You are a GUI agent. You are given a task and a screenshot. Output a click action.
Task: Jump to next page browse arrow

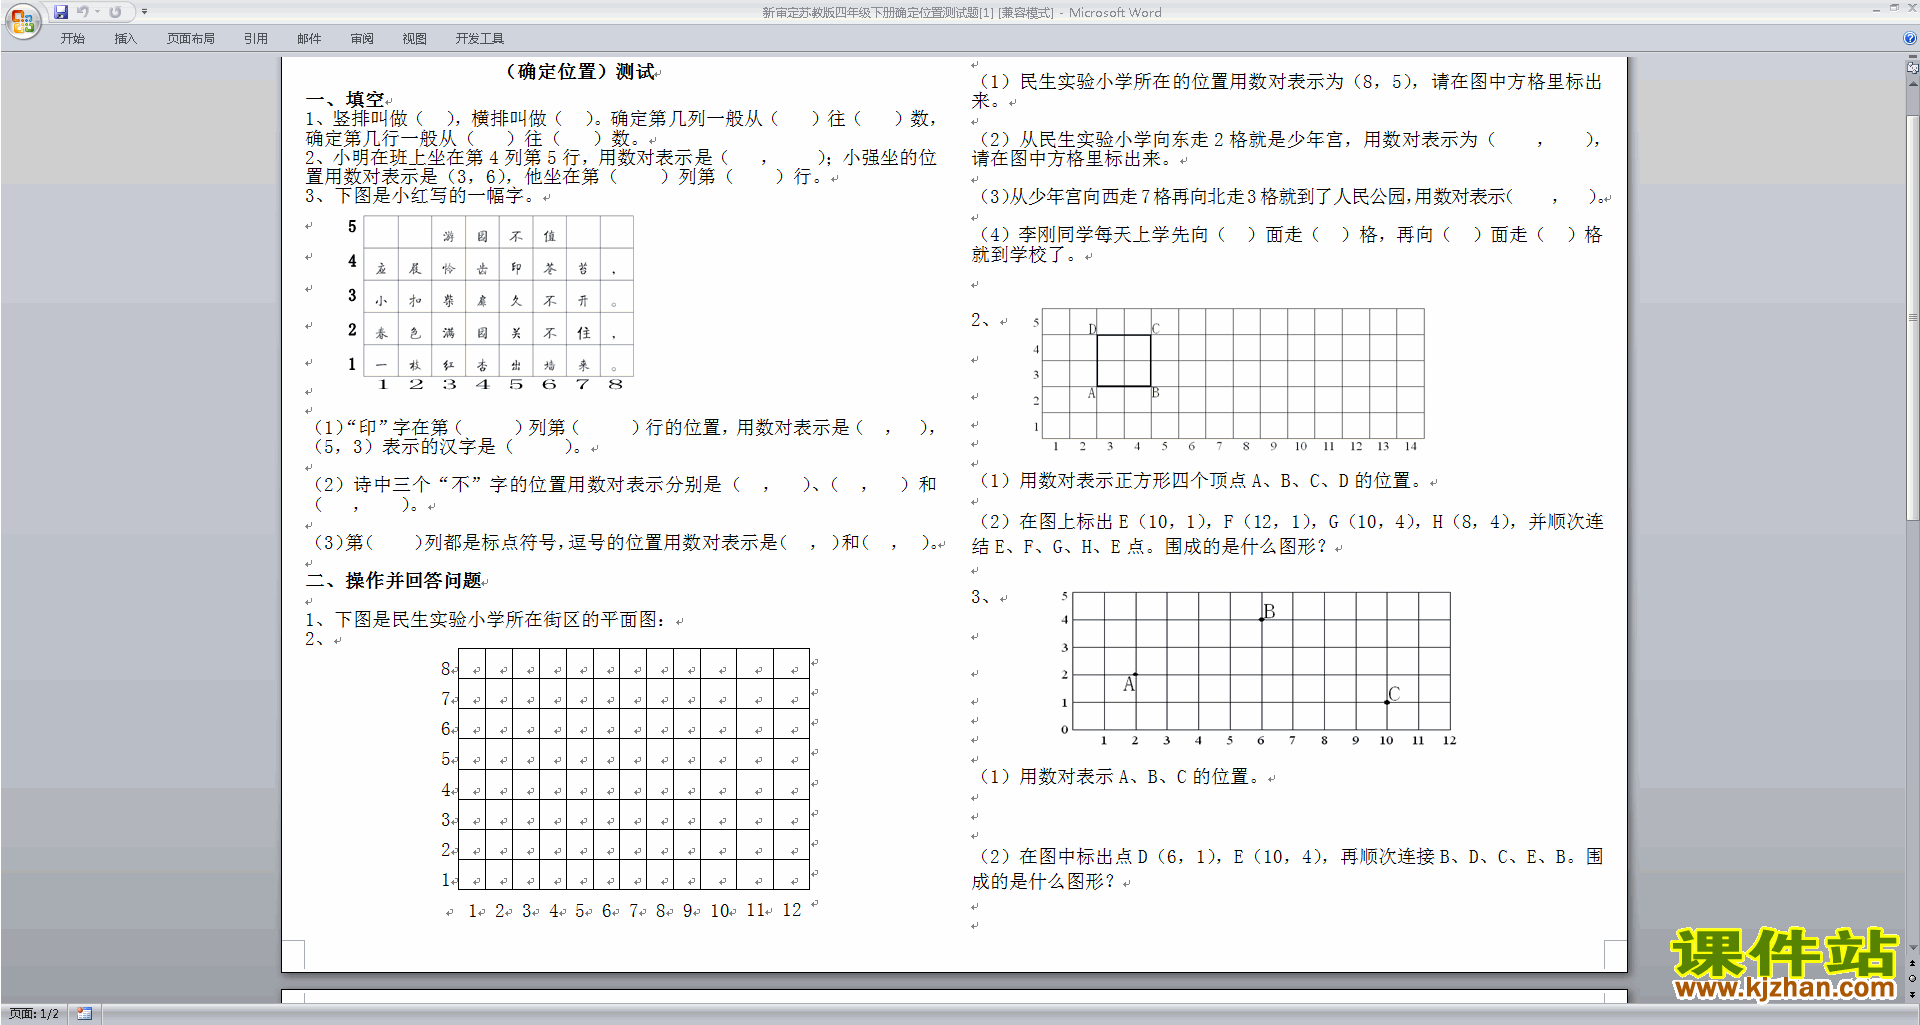(x=1913, y=994)
